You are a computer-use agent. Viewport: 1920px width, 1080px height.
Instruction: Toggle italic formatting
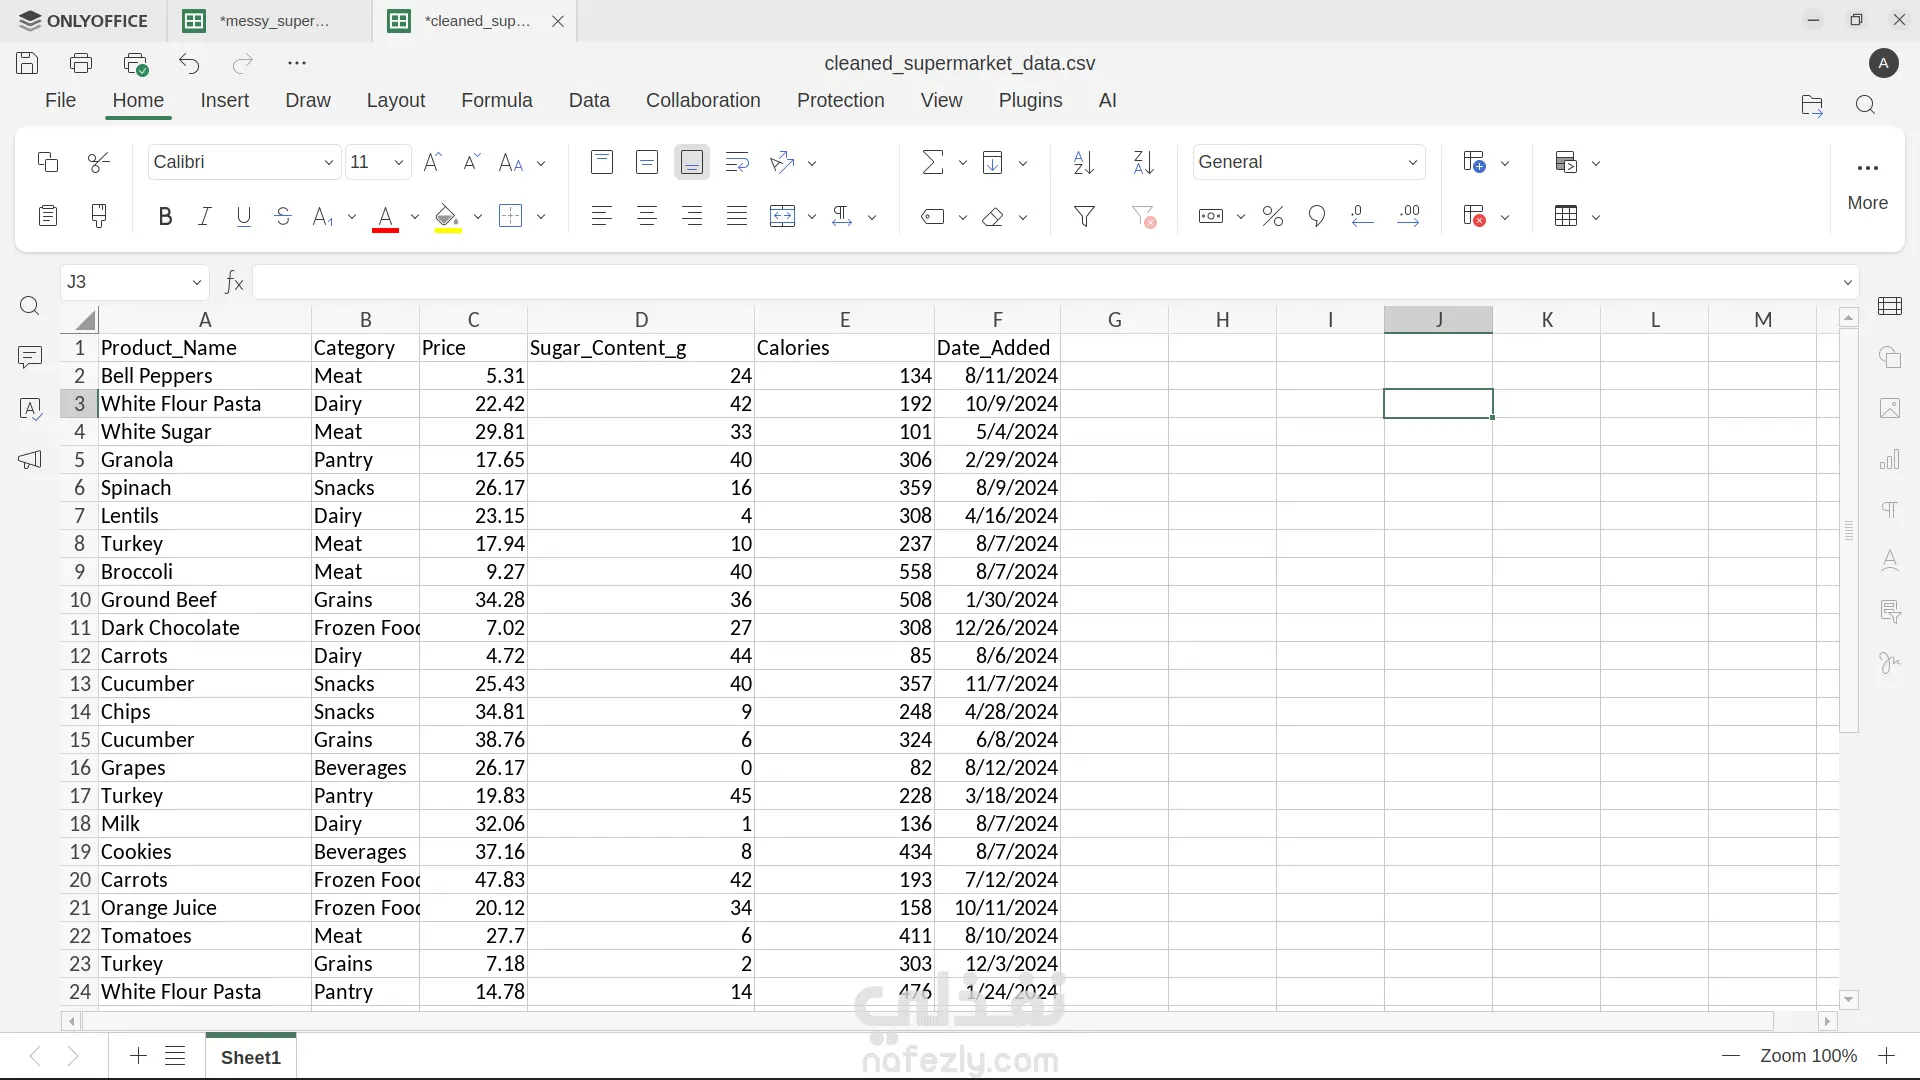204,216
